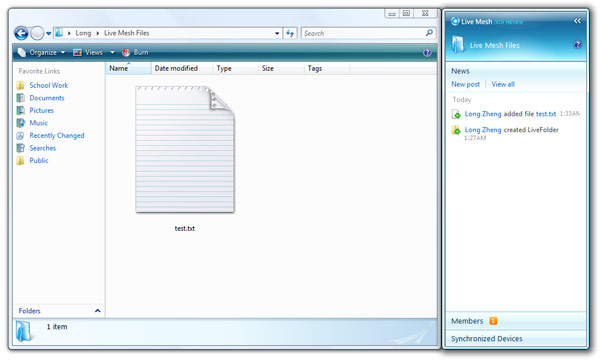Image resolution: width=600 pixels, height=360 pixels.
Task: Create a New post in News
Action: click(465, 84)
